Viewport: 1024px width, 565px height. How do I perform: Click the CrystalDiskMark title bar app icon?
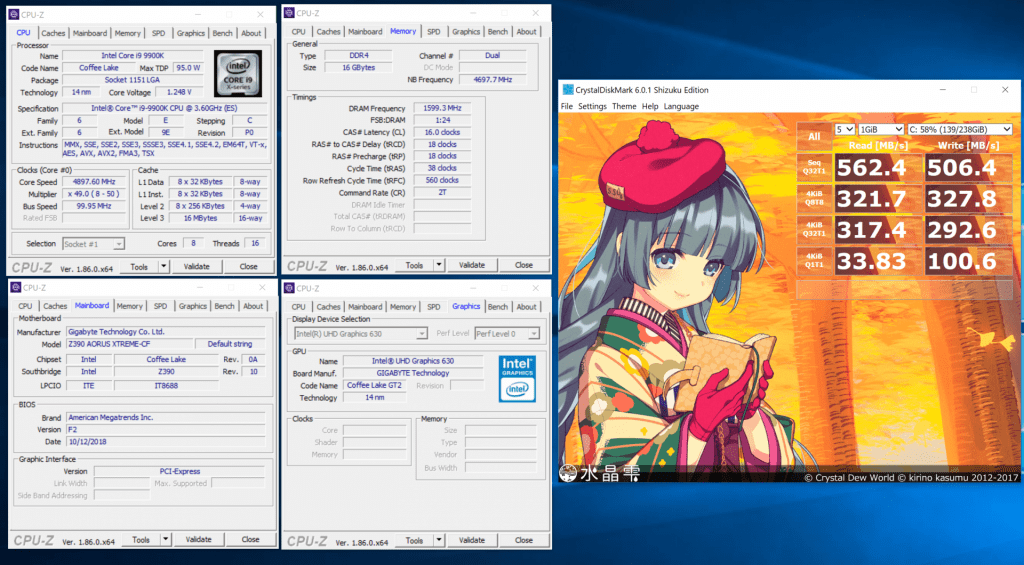tap(568, 90)
